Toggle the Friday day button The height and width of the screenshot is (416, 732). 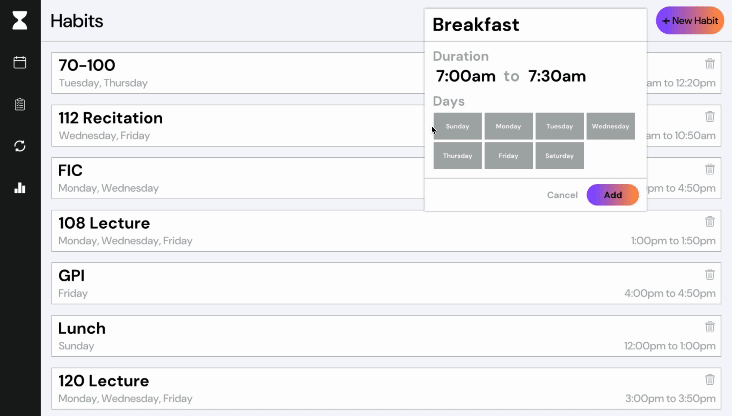tap(508, 155)
